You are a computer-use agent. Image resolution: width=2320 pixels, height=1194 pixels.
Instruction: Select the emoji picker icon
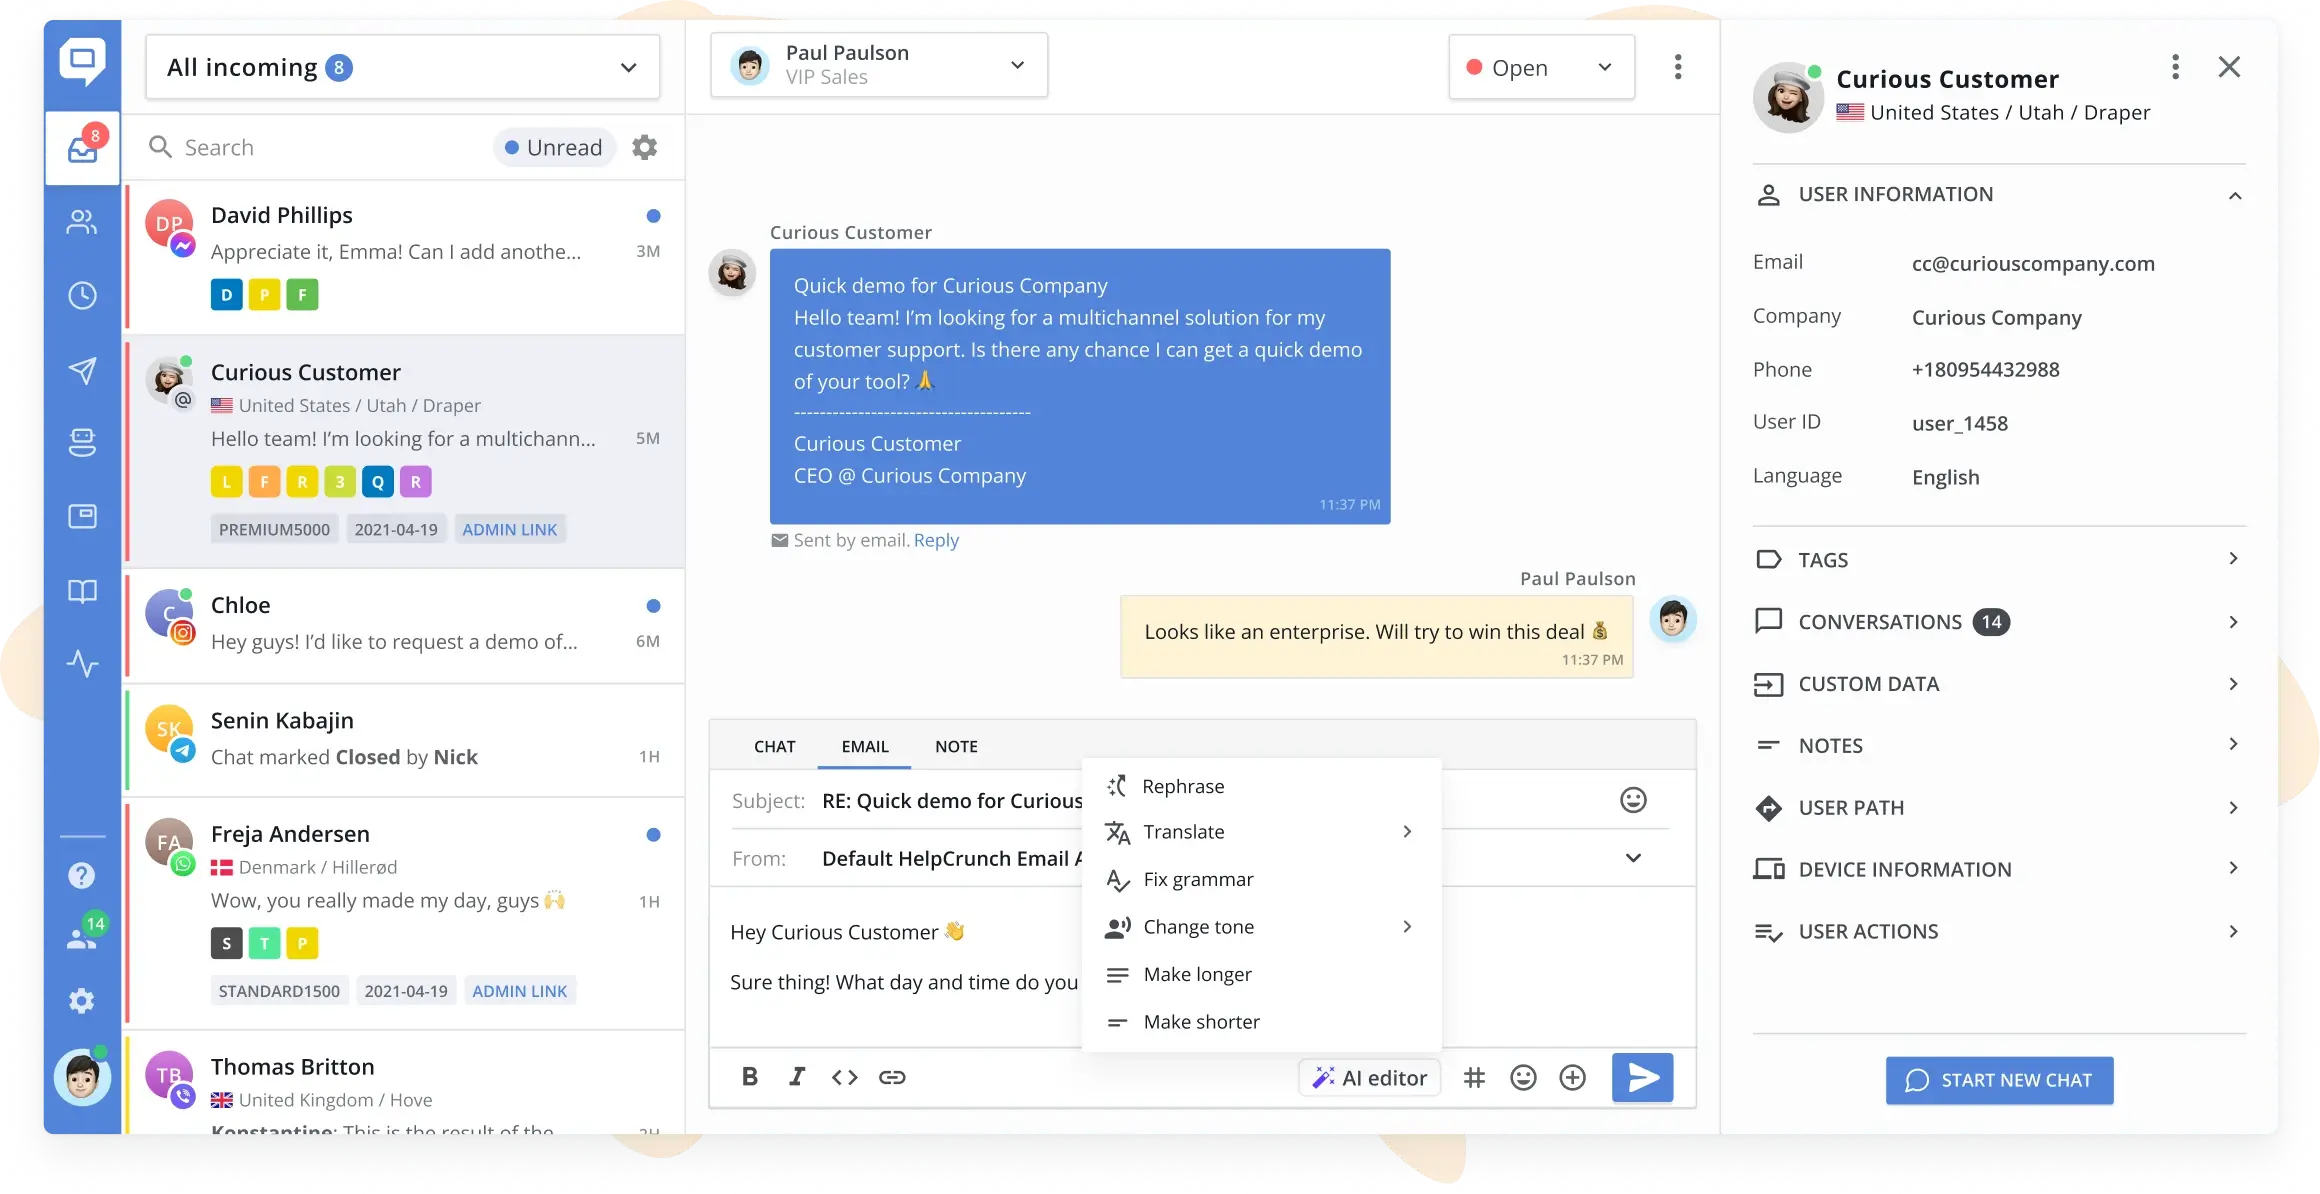click(1524, 1077)
